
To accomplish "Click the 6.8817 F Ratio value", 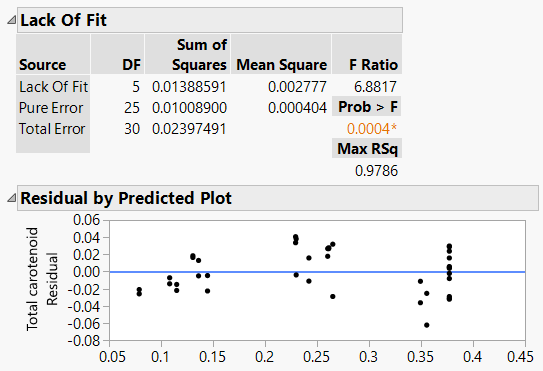I will pyautogui.click(x=375, y=87).
